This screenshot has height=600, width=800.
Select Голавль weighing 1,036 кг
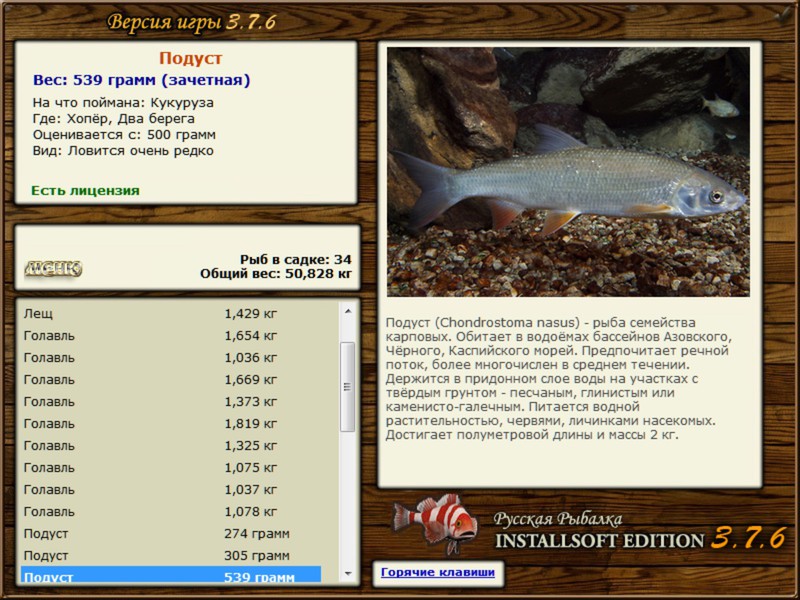(170, 358)
